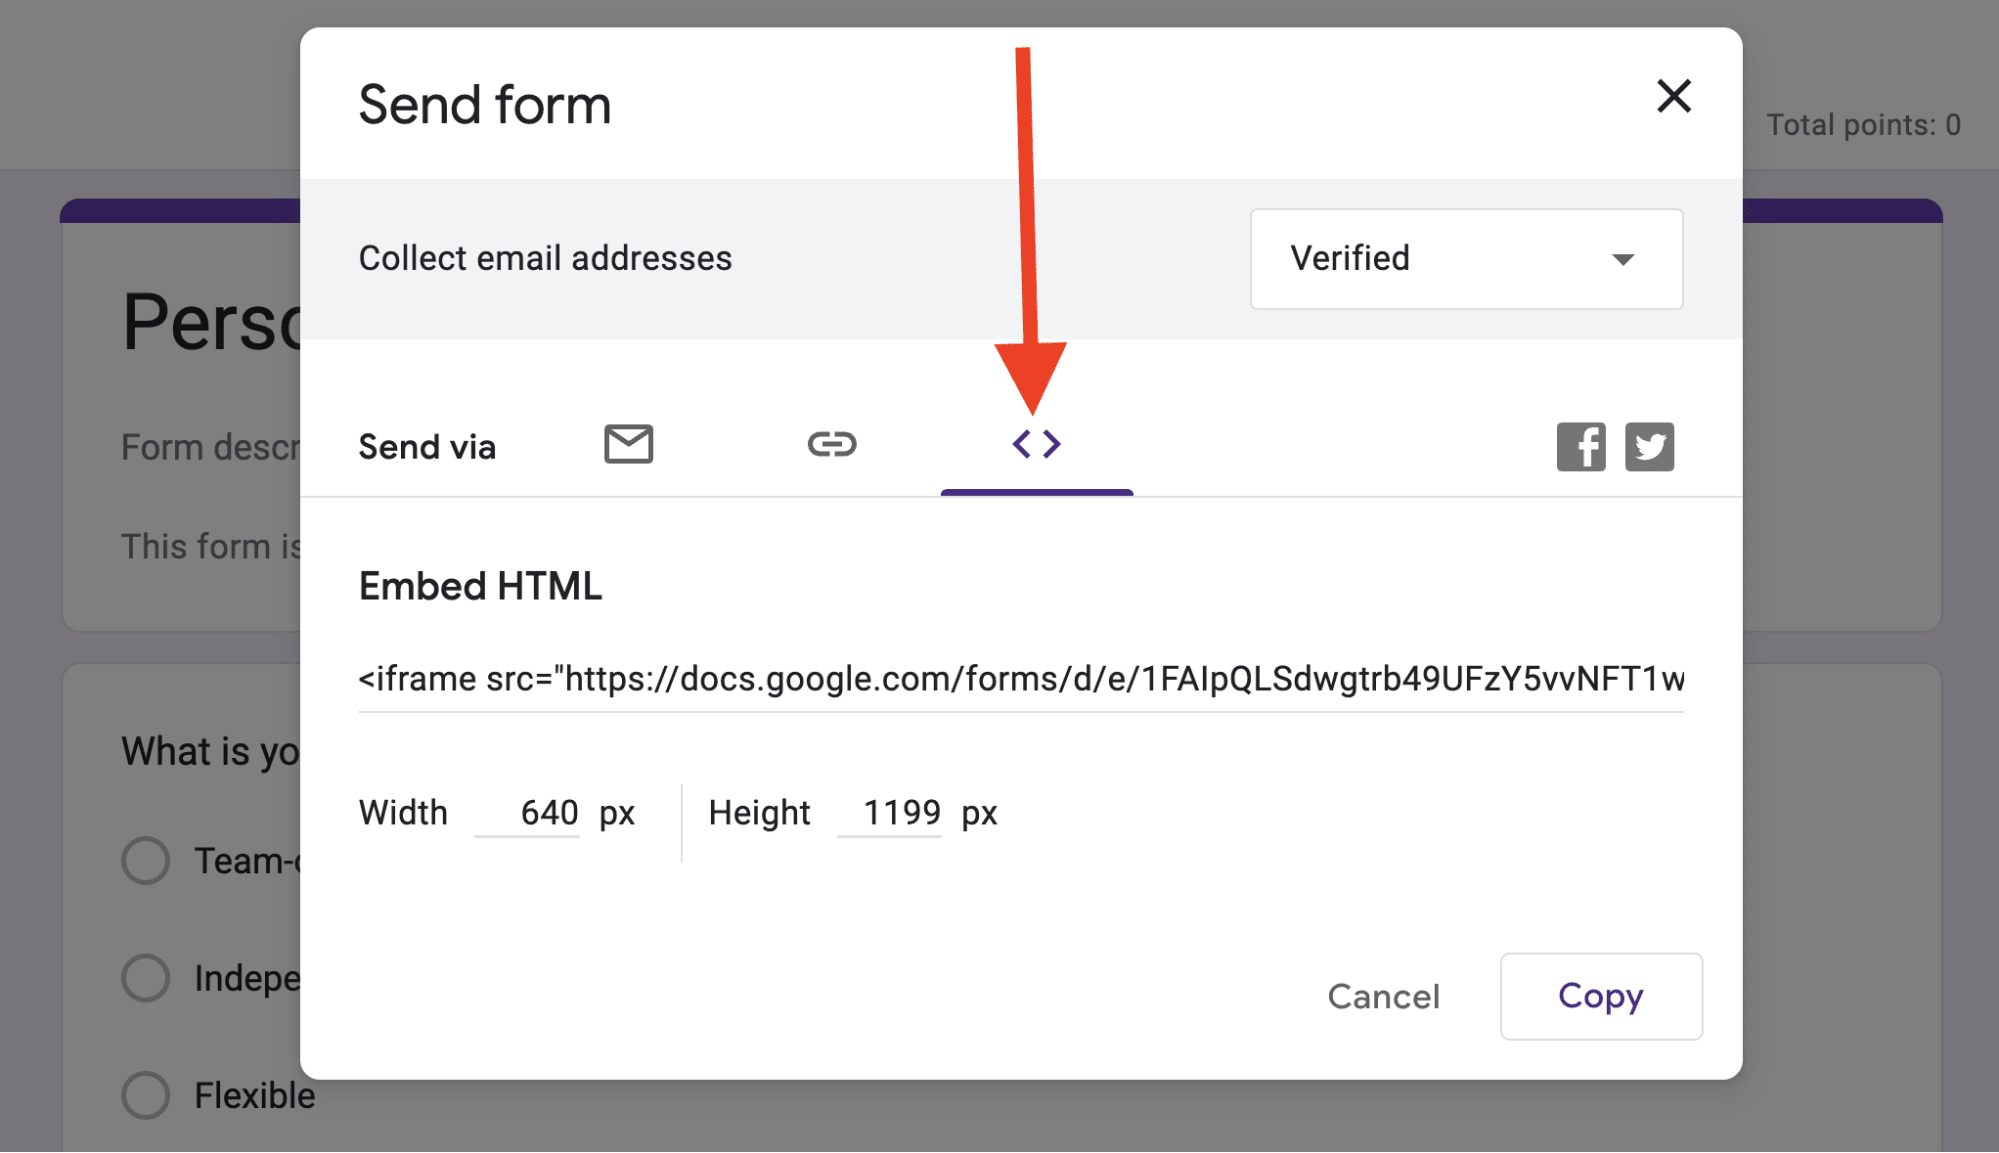Share the form via Twitter

coord(1650,446)
